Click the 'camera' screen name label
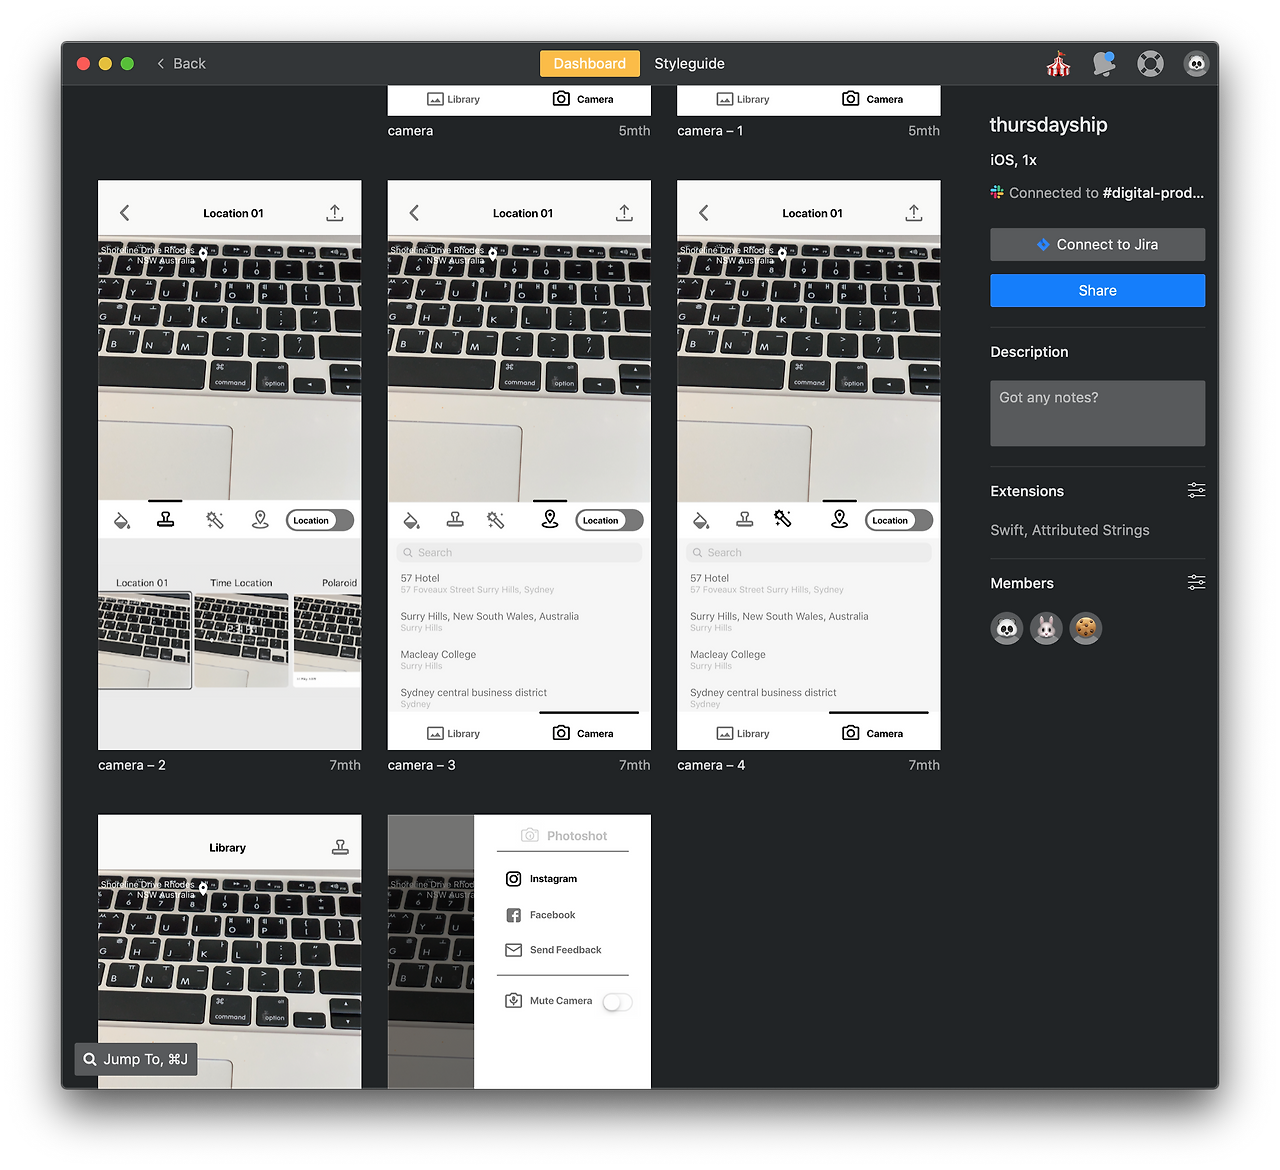The width and height of the screenshot is (1280, 1170). (x=410, y=131)
